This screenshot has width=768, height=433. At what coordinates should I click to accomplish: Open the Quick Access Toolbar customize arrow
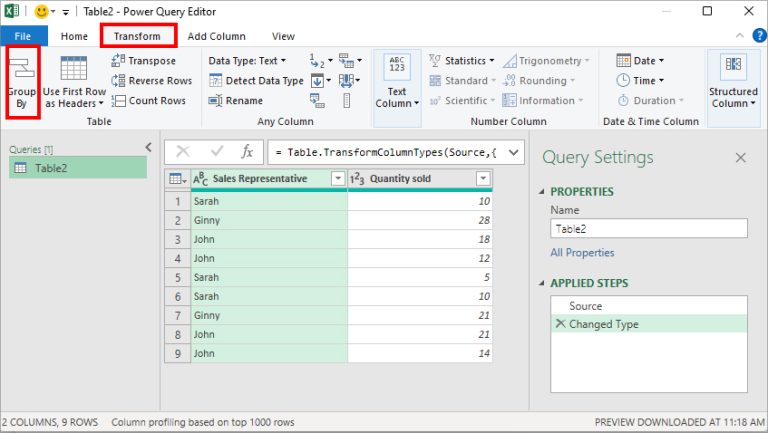(65, 12)
